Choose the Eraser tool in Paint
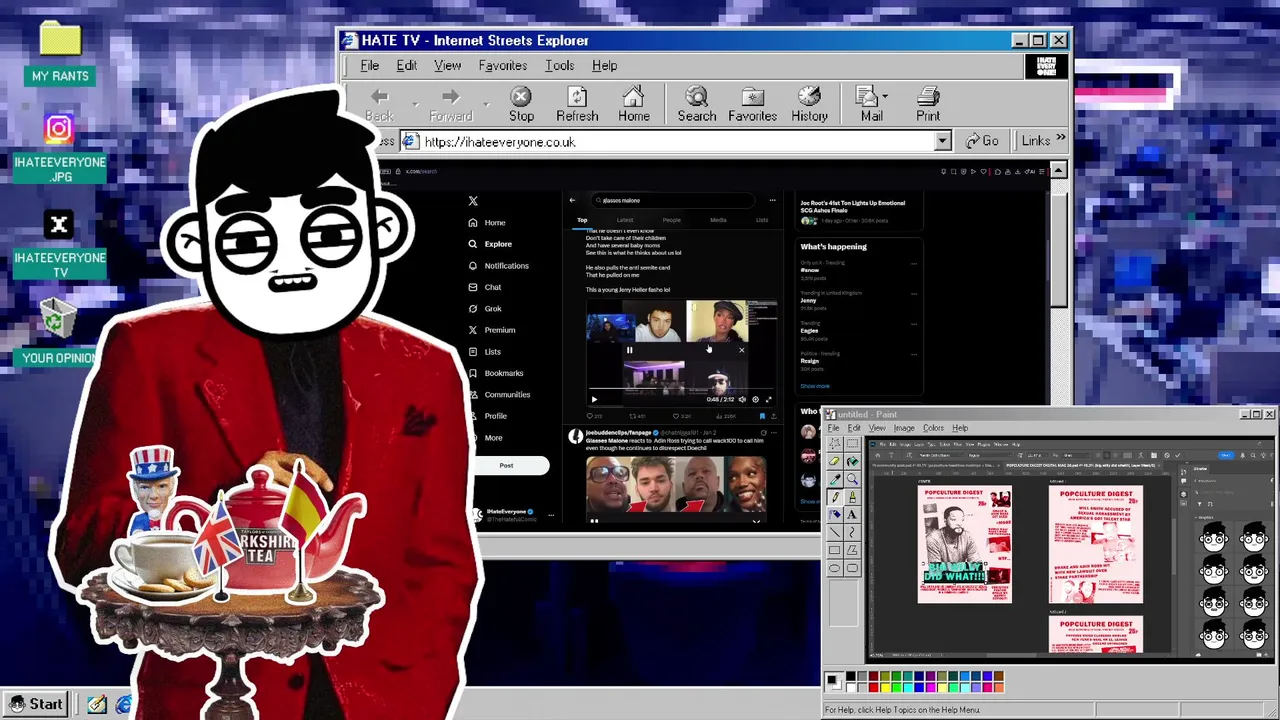Image resolution: width=1280 pixels, height=720 pixels. click(834, 461)
